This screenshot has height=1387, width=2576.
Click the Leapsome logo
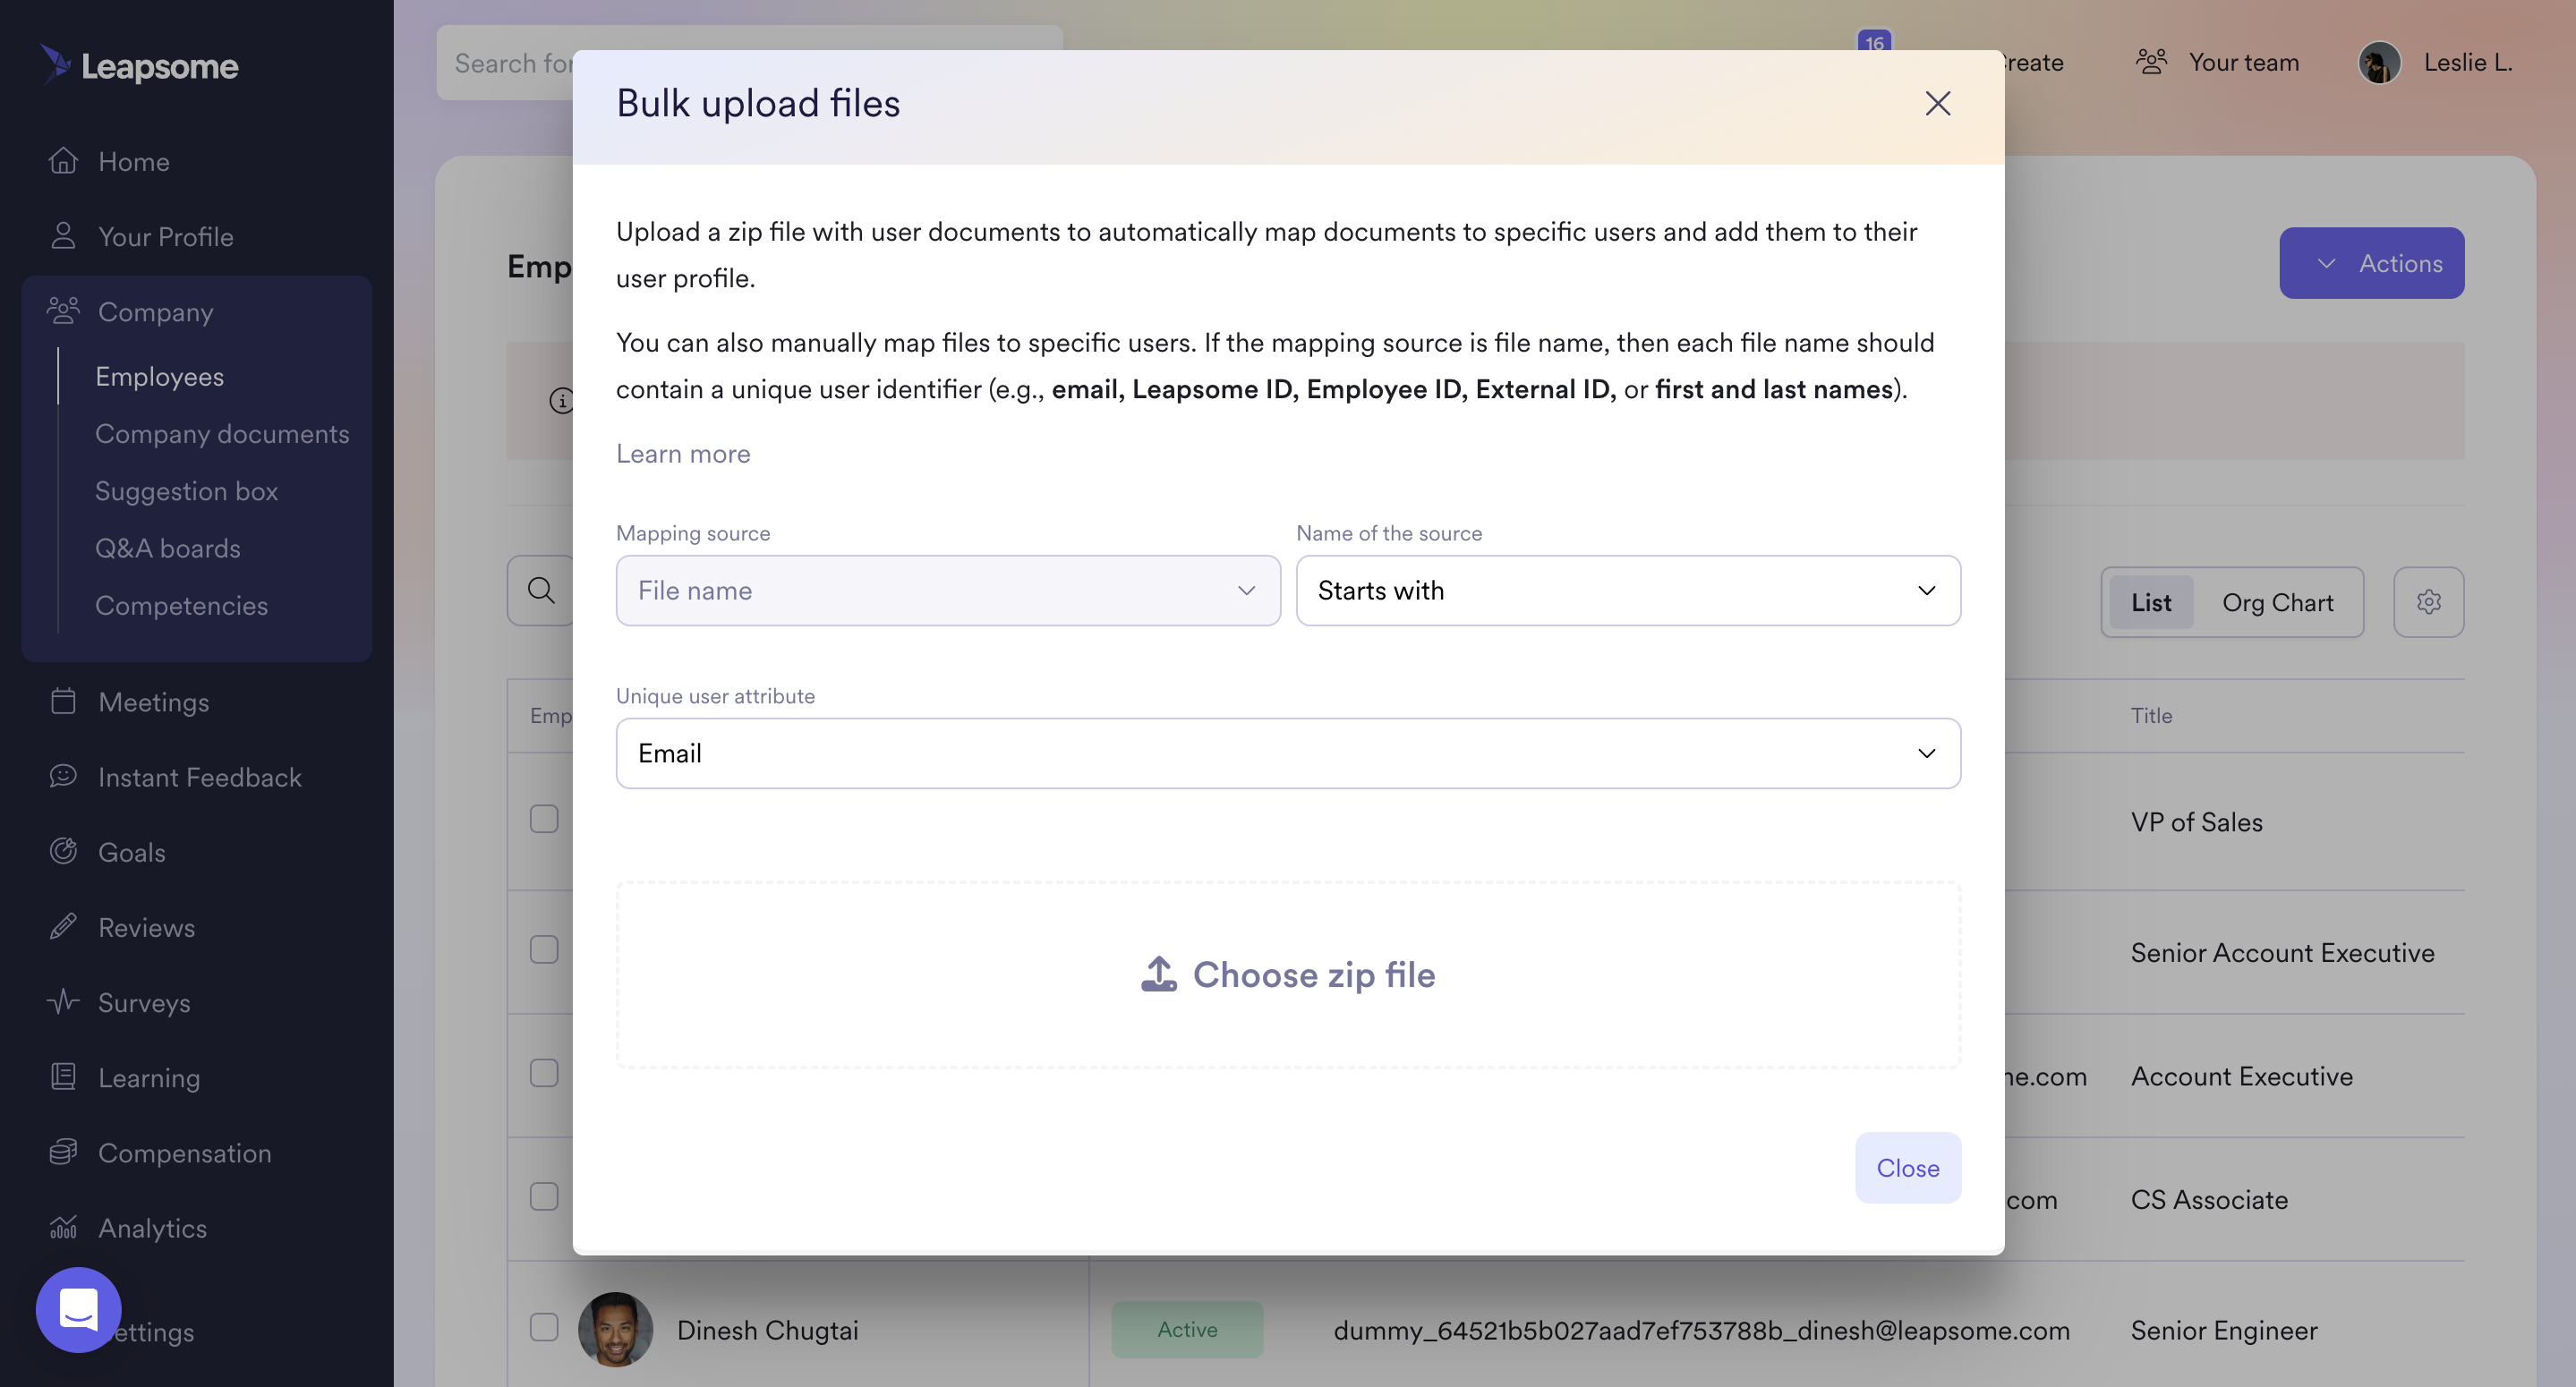[x=140, y=65]
